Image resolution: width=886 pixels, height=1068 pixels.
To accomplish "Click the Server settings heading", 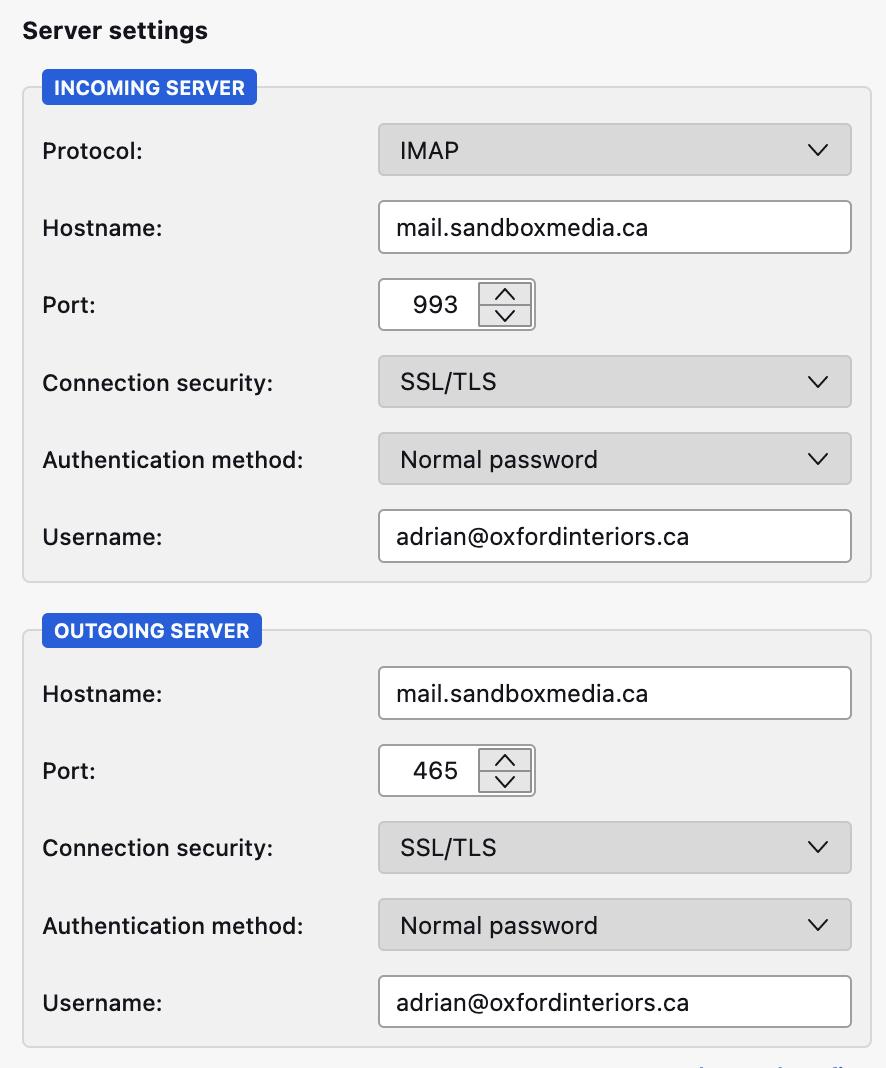I will pos(115,30).
